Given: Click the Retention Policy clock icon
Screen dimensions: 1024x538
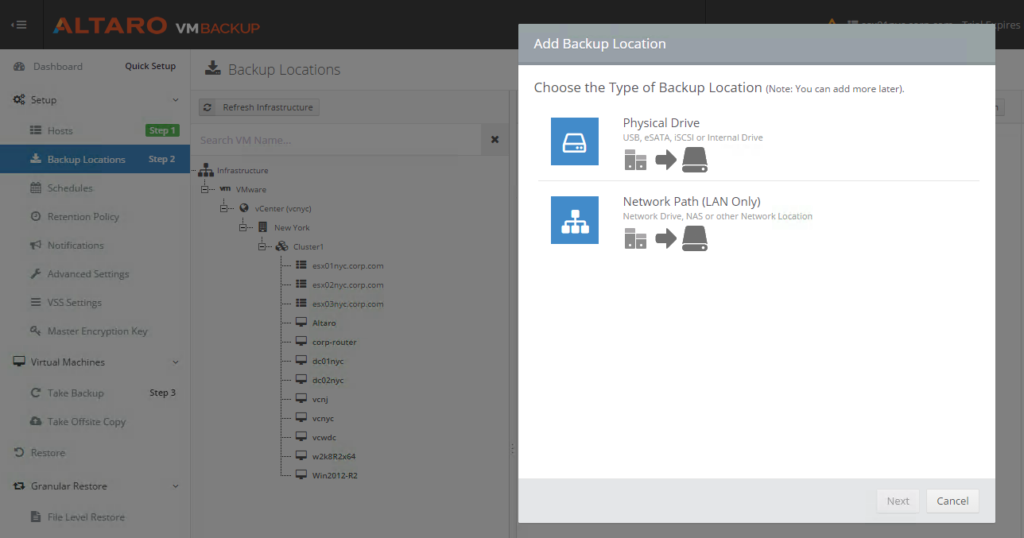Looking at the screenshot, I should point(35,216).
